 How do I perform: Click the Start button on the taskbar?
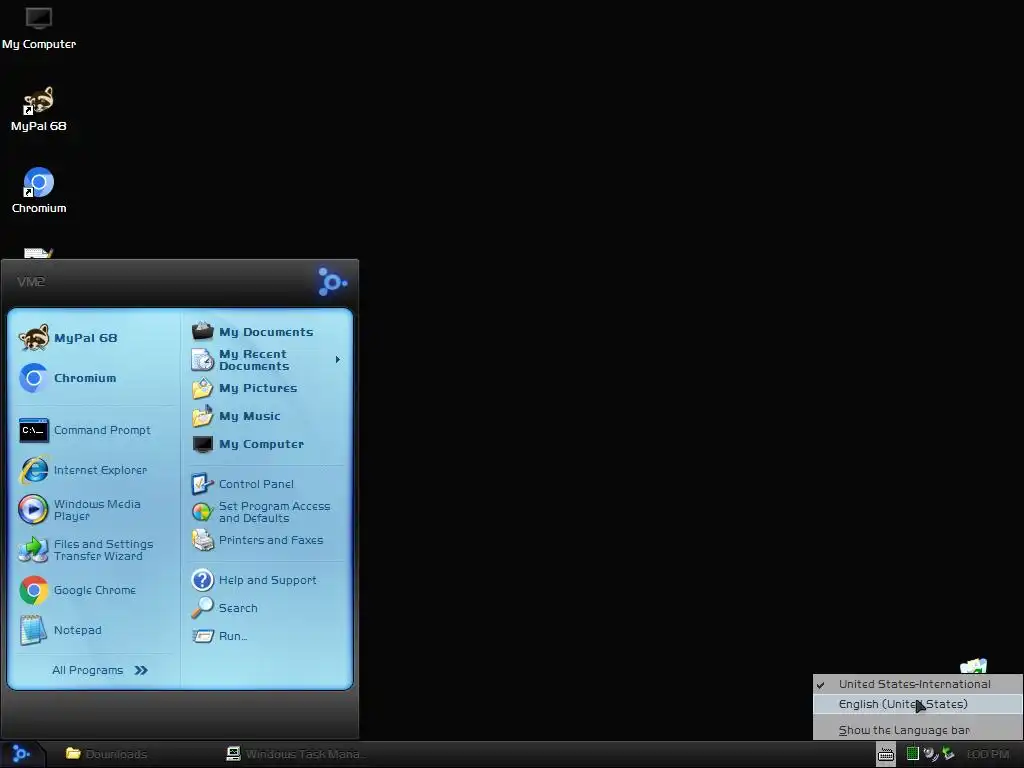coord(22,754)
